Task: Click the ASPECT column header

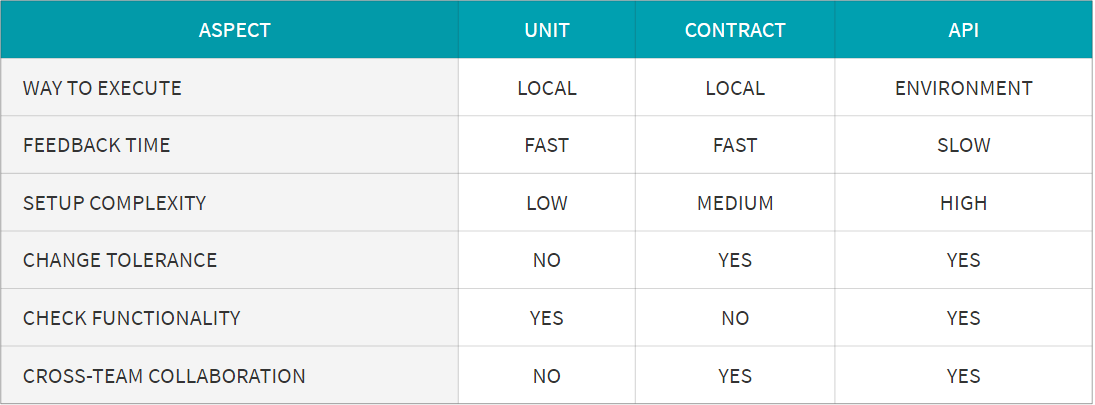Action: (x=235, y=31)
